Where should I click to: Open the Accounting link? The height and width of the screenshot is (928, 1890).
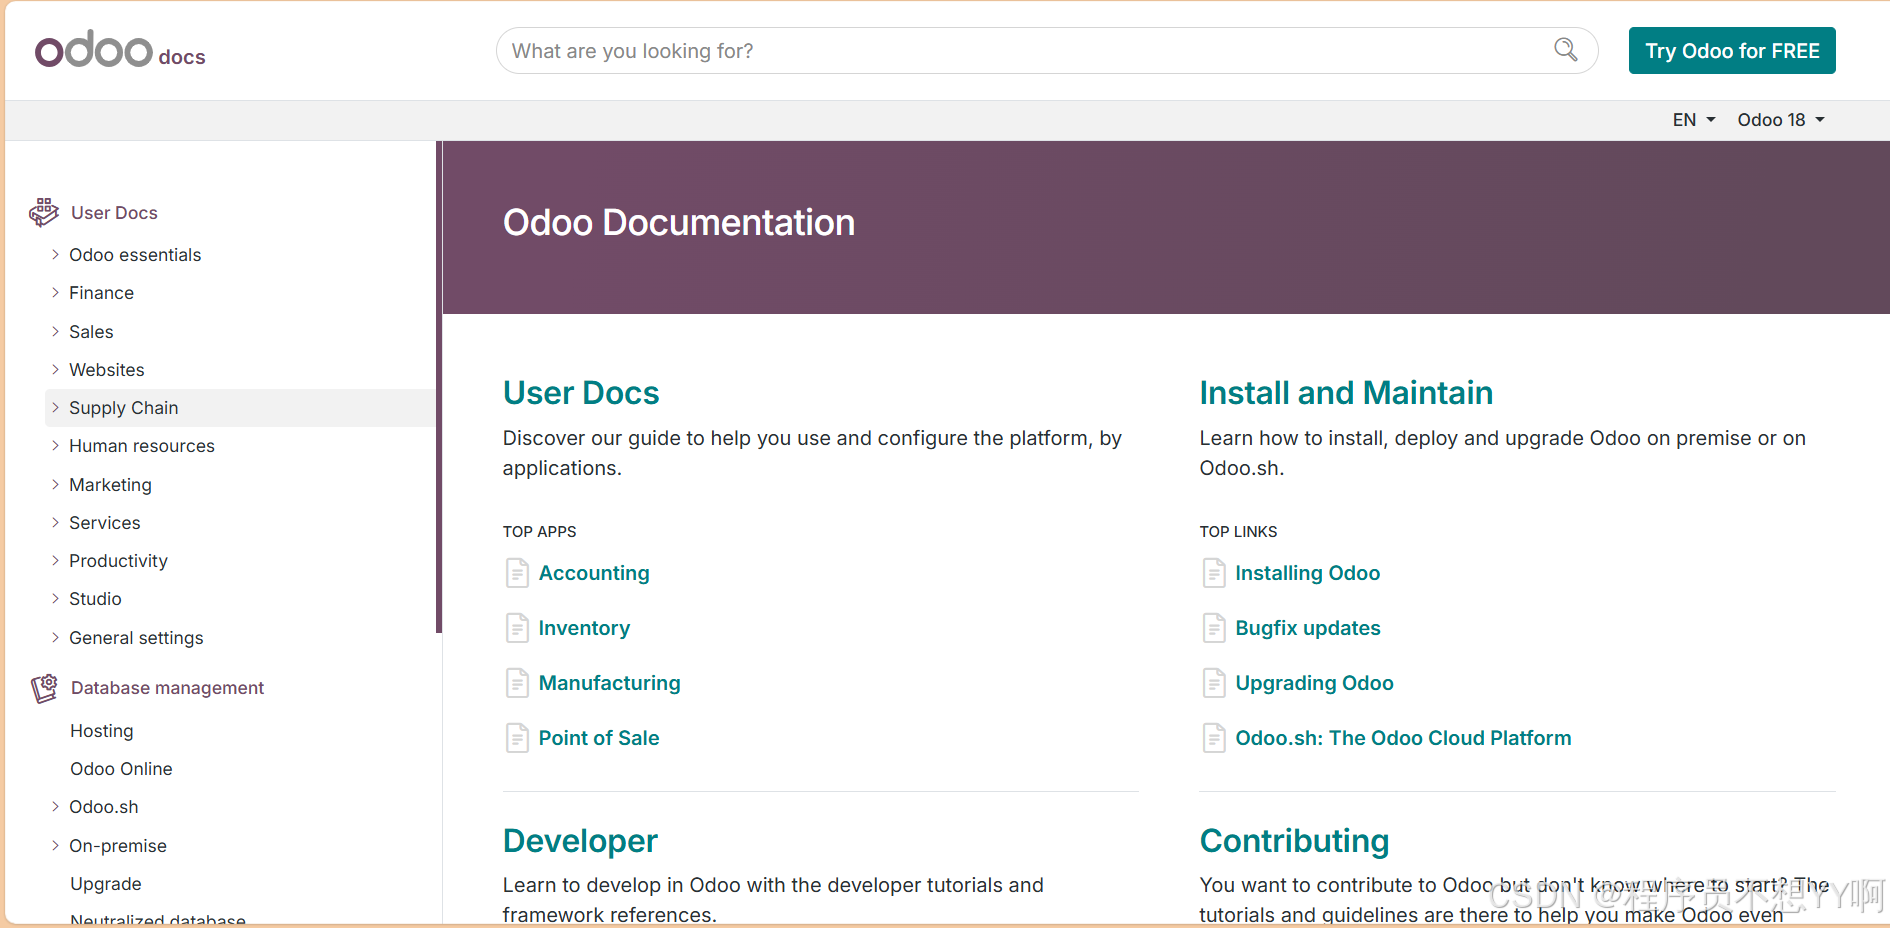594,573
